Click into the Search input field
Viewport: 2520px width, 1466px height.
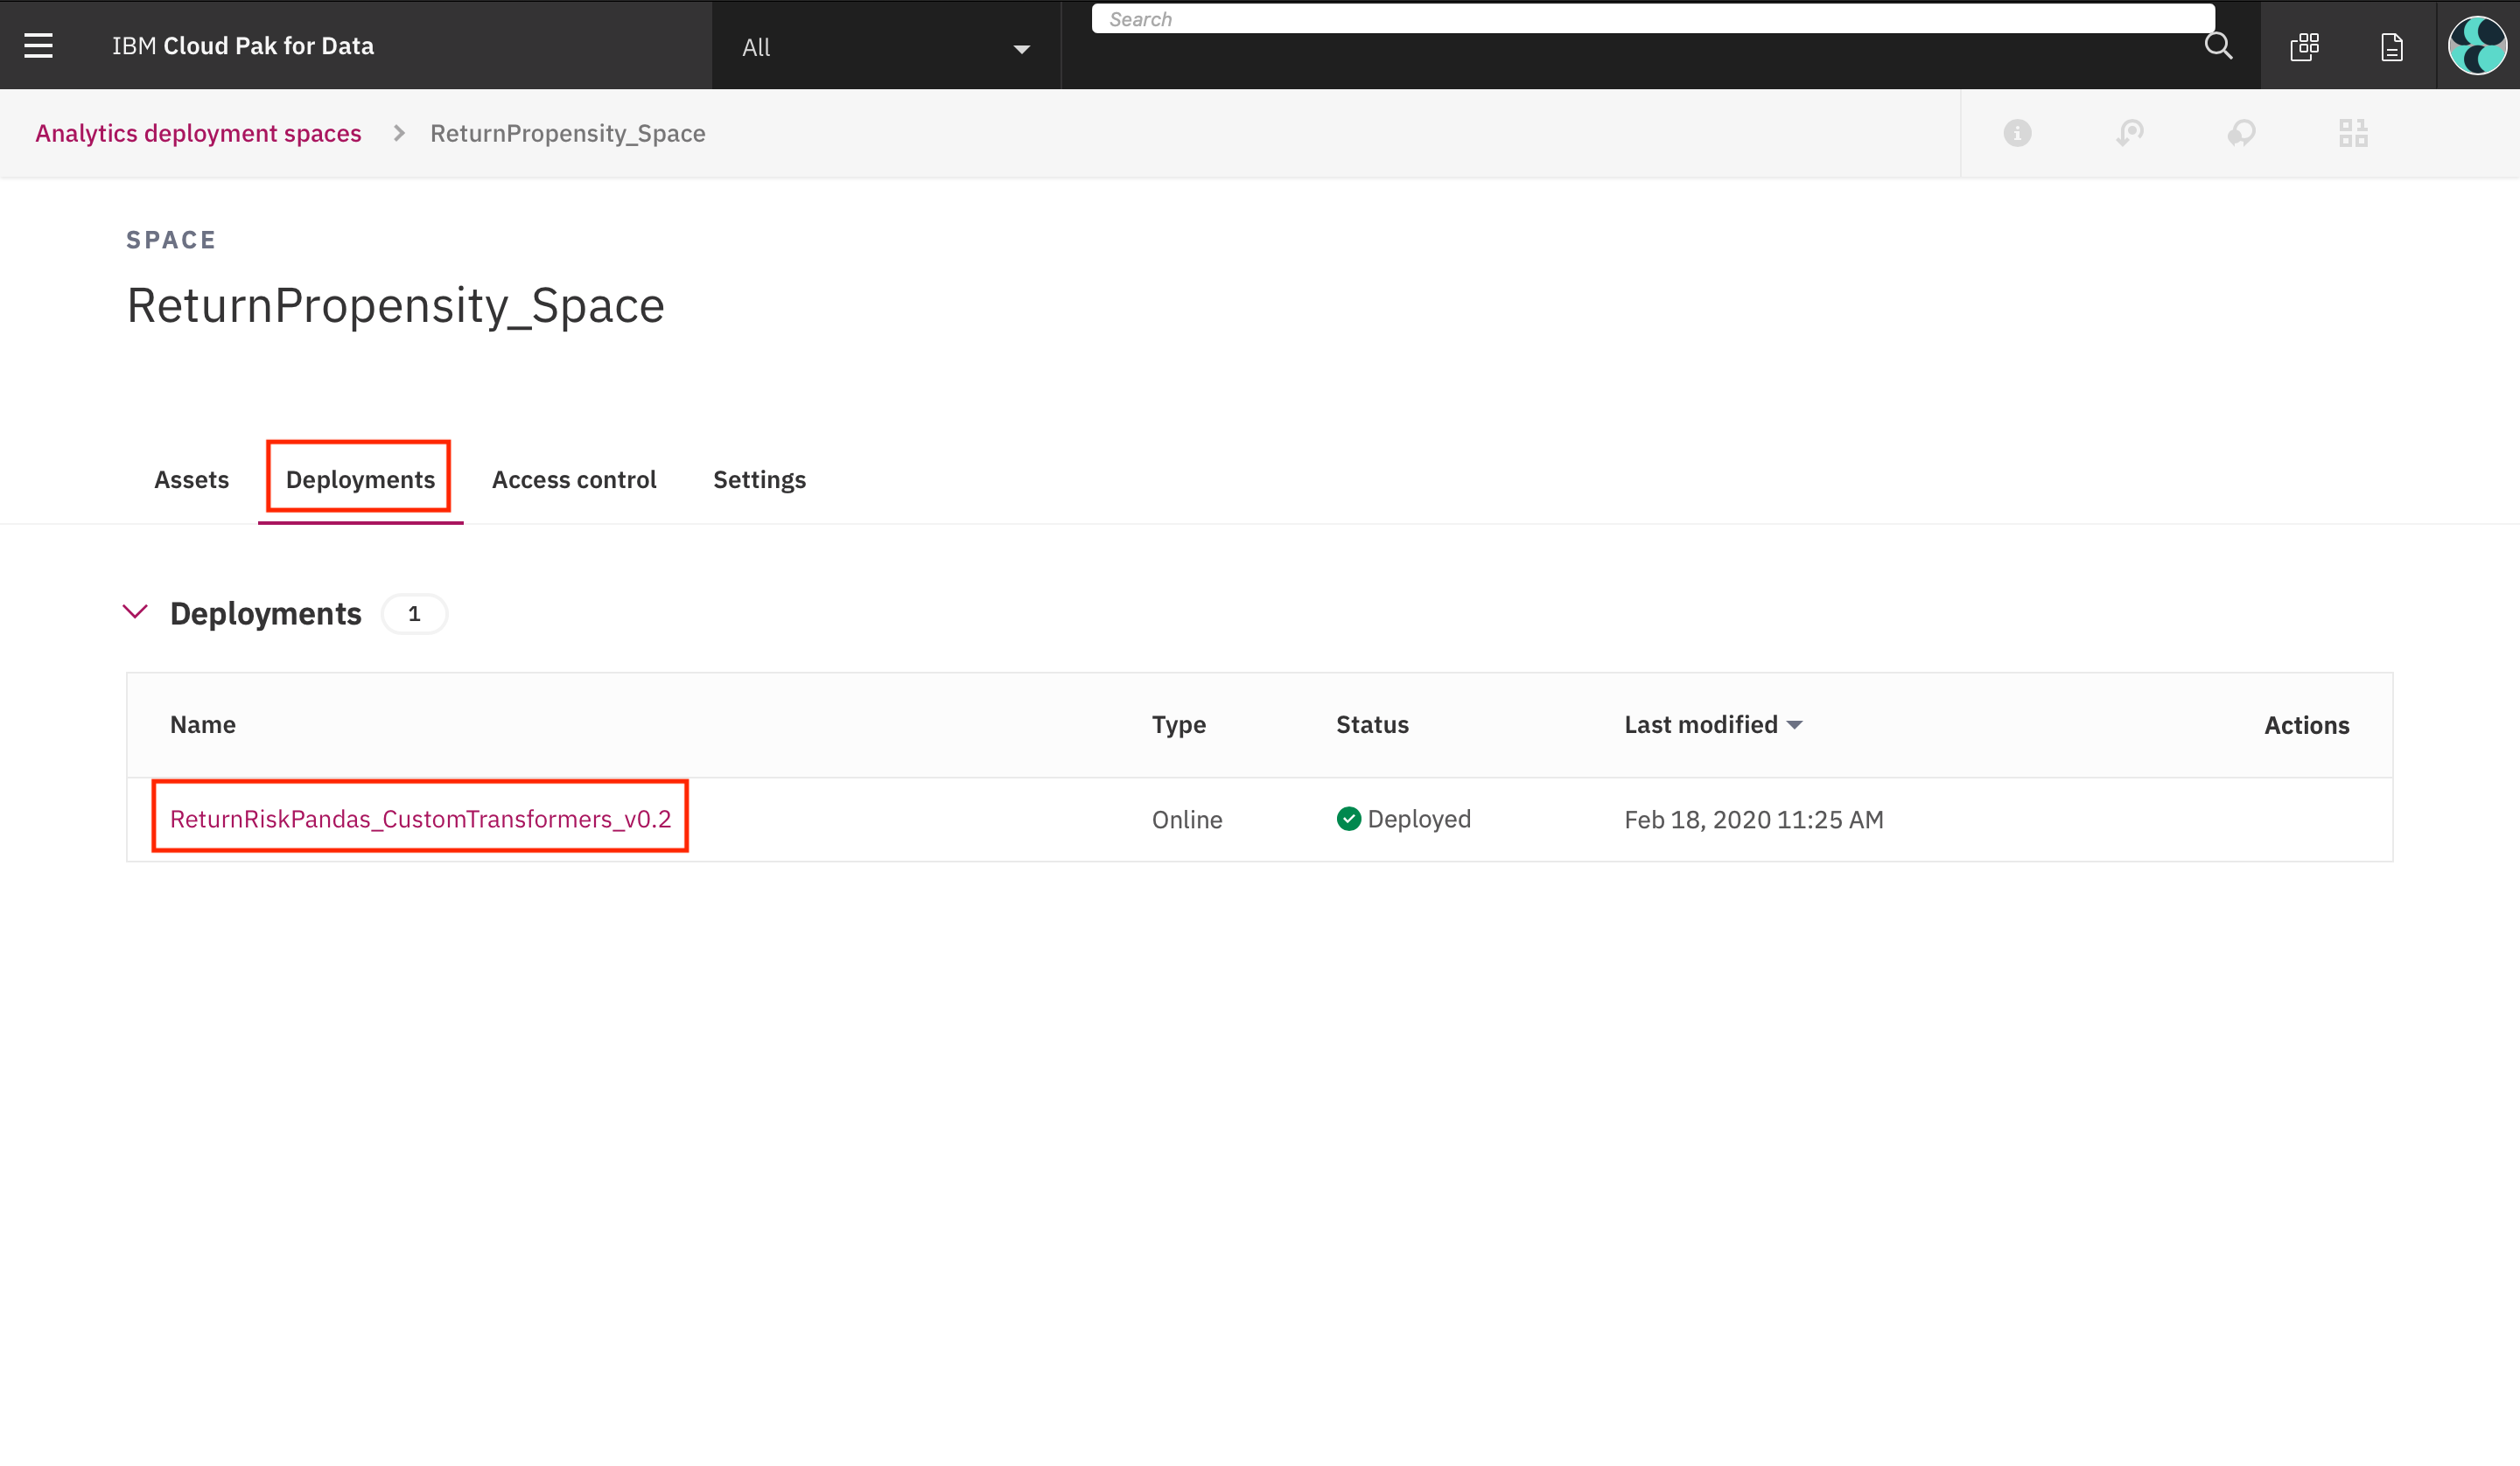click(1650, 19)
